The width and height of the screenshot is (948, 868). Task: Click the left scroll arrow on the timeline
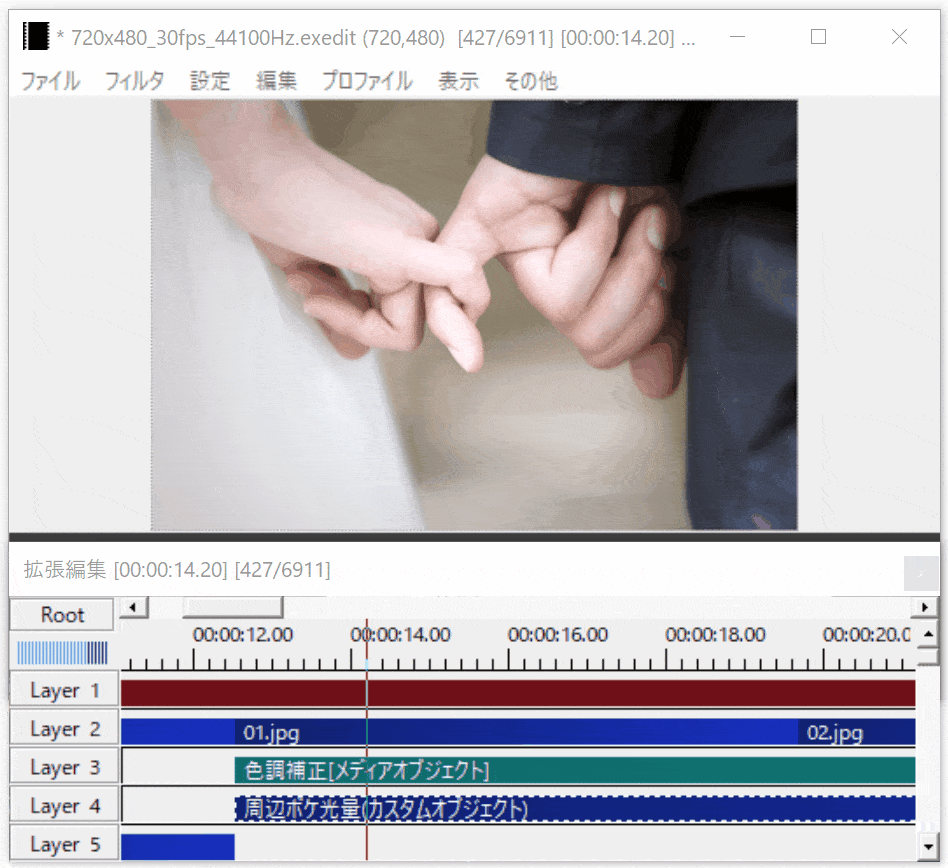point(134,607)
